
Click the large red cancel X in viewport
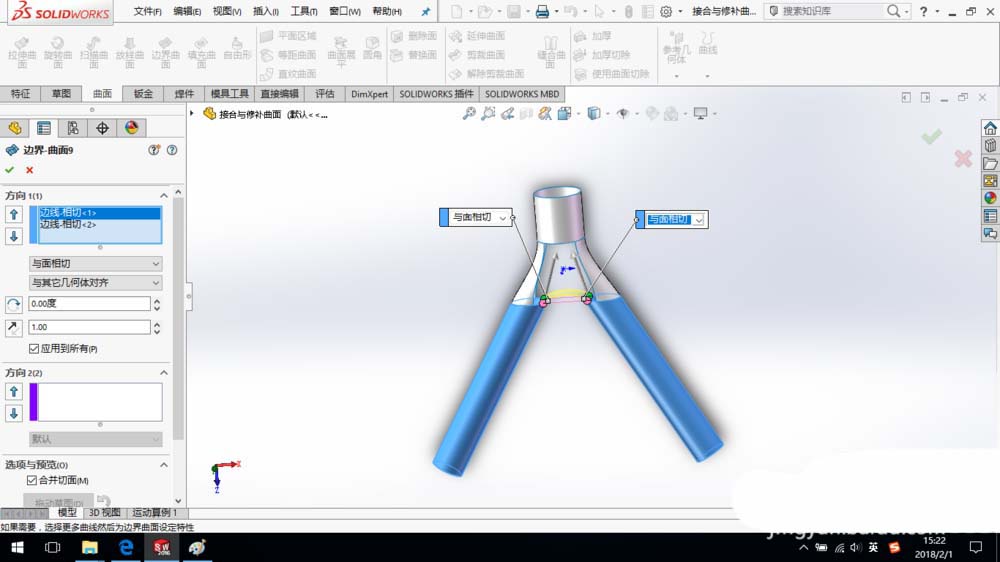tap(963, 158)
